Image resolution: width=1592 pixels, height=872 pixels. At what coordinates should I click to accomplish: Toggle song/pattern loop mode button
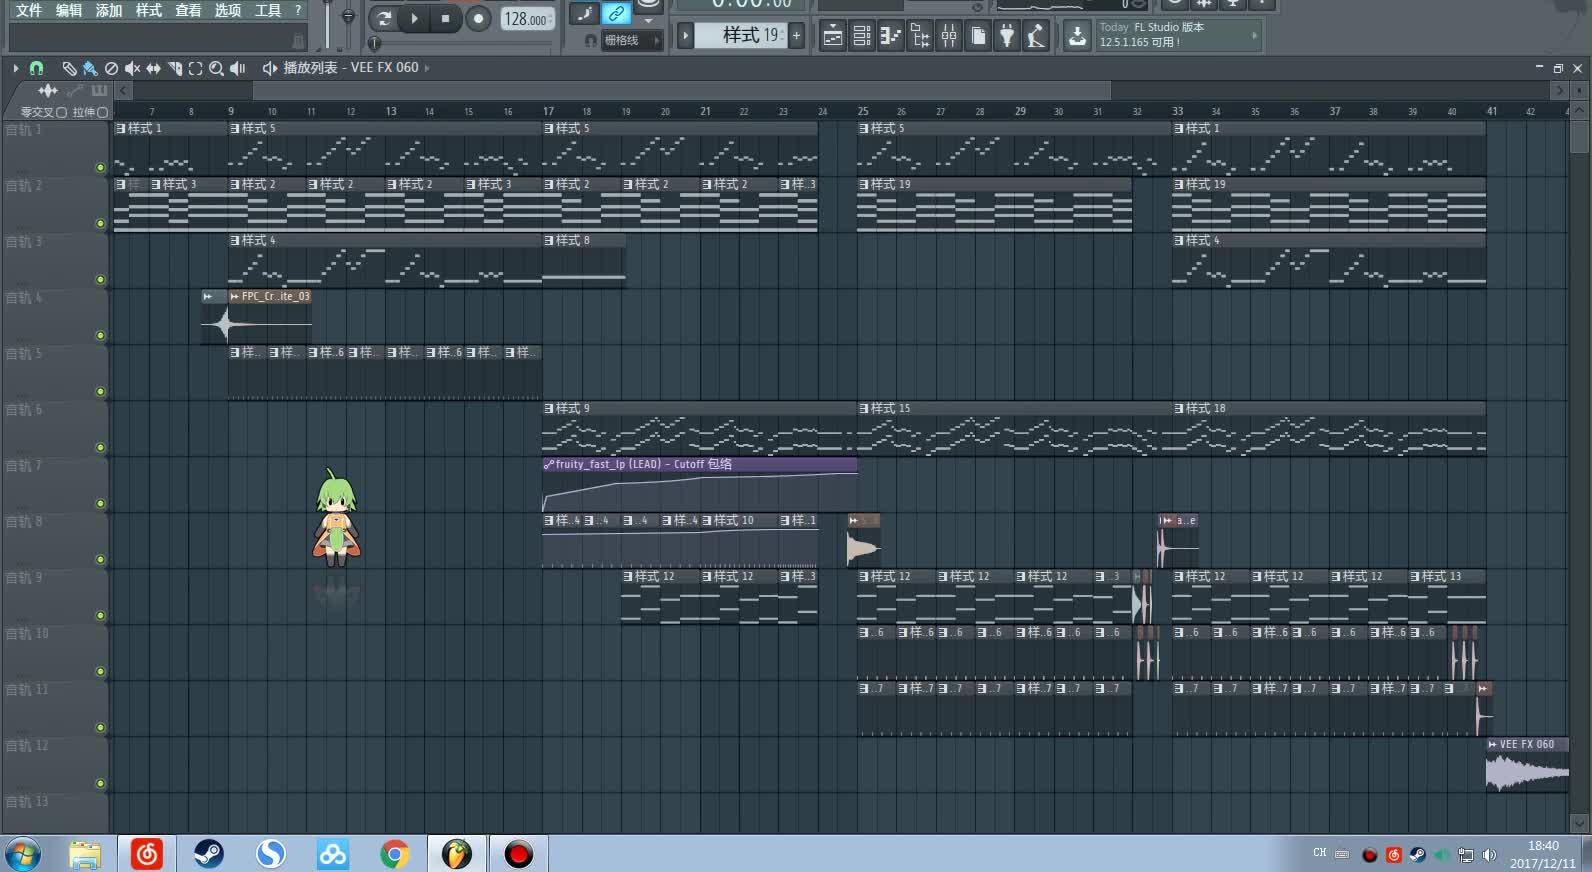384,18
